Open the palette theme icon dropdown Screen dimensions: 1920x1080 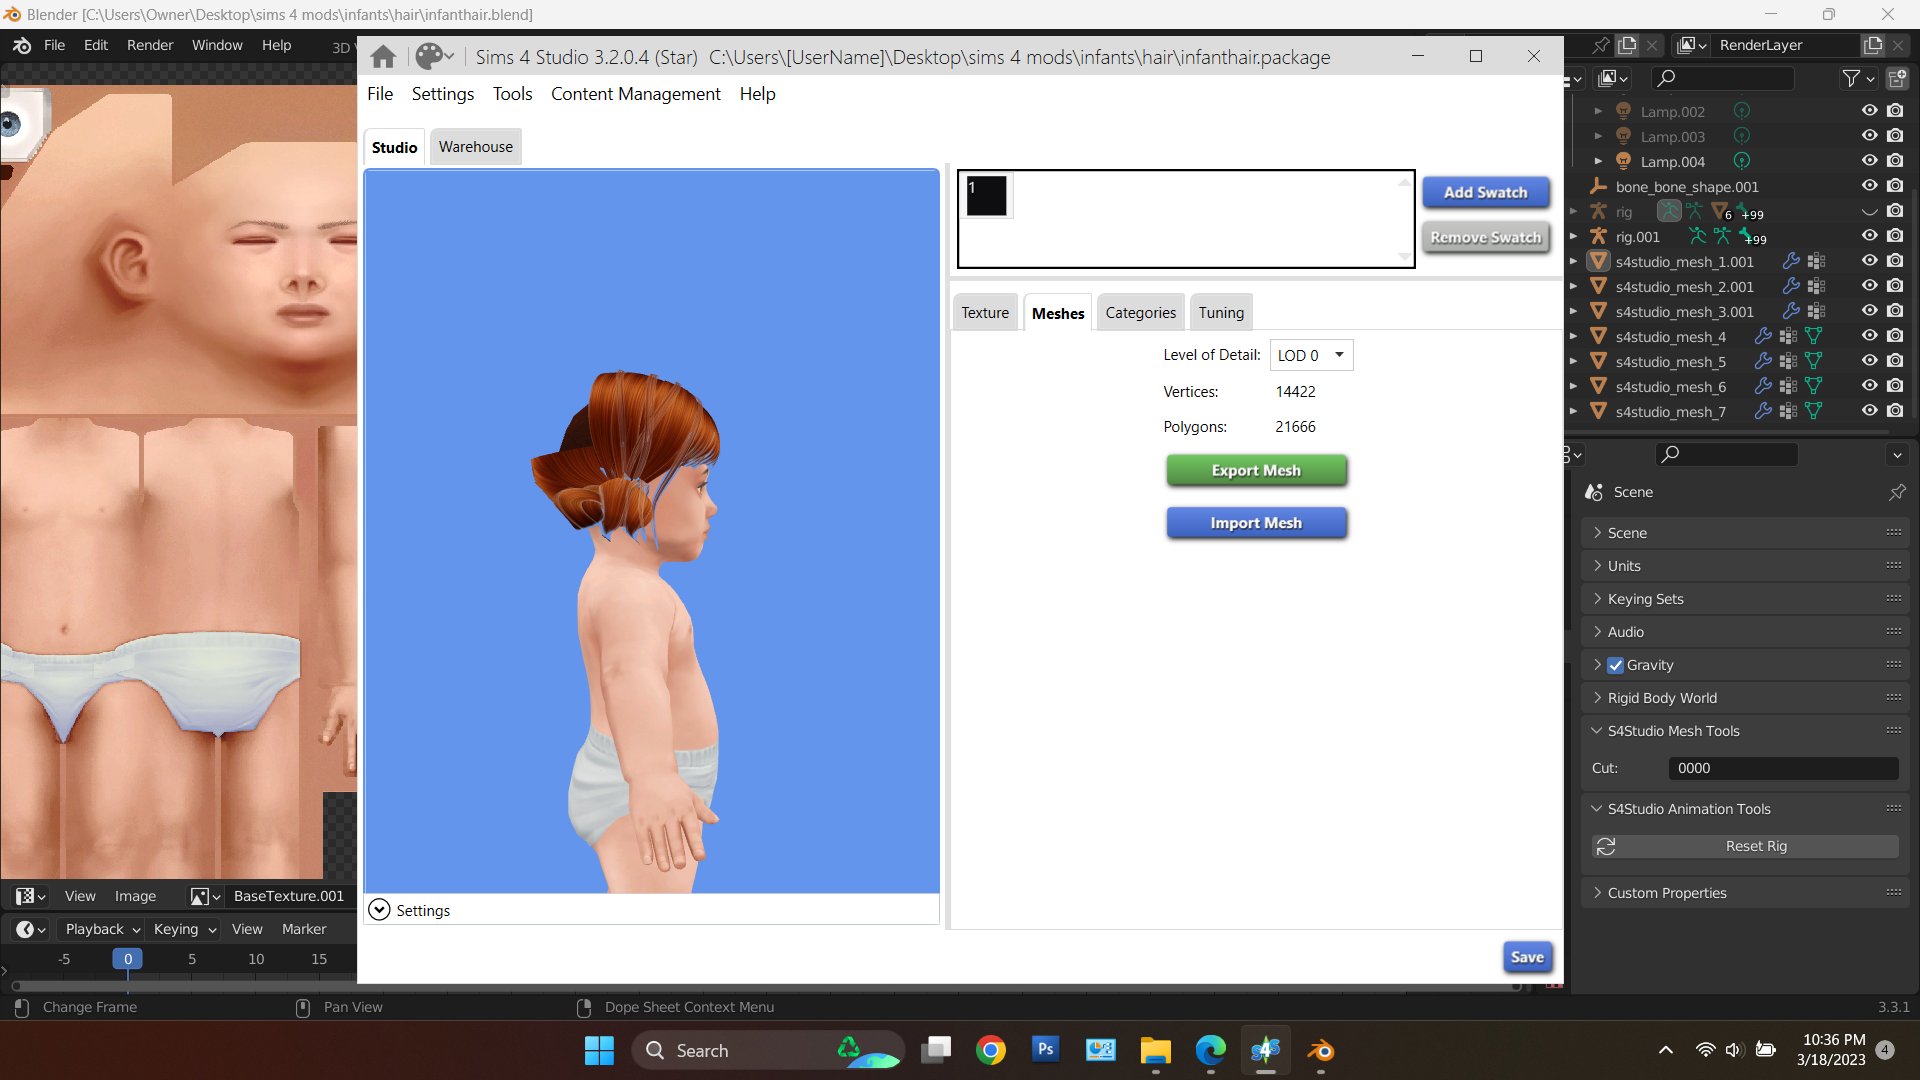tap(435, 57)
